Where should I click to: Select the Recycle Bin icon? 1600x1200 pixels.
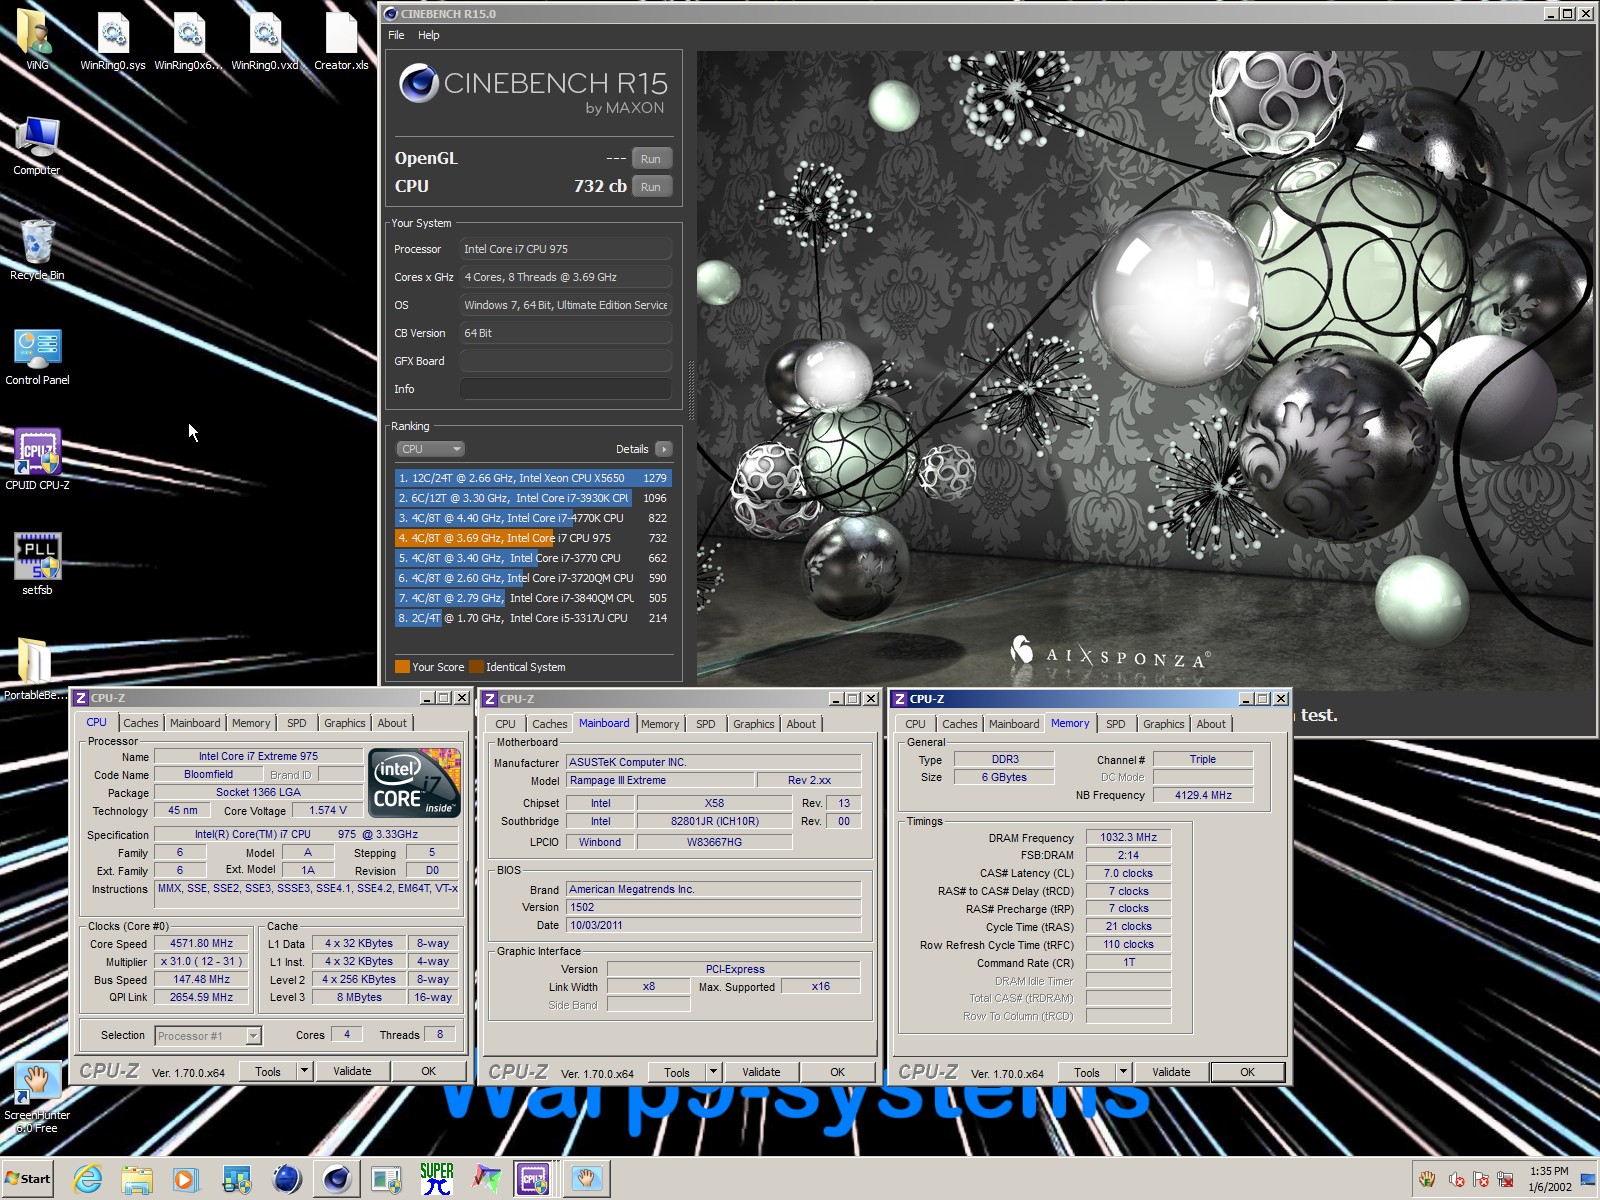click(x=37, y=250)
